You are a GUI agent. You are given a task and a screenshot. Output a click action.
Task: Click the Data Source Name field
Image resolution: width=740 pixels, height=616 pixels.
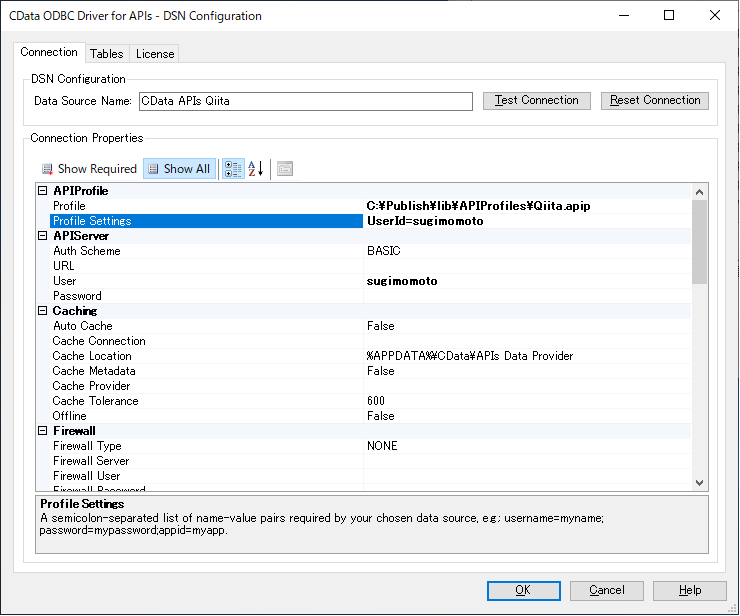(306, 101)
